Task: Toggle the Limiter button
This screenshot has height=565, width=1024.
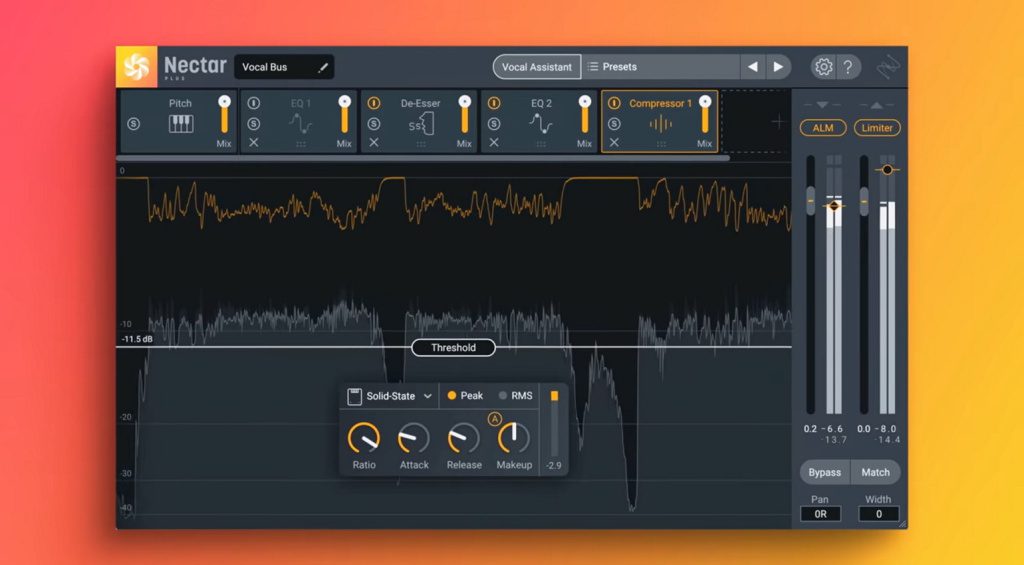Action: 877,128
